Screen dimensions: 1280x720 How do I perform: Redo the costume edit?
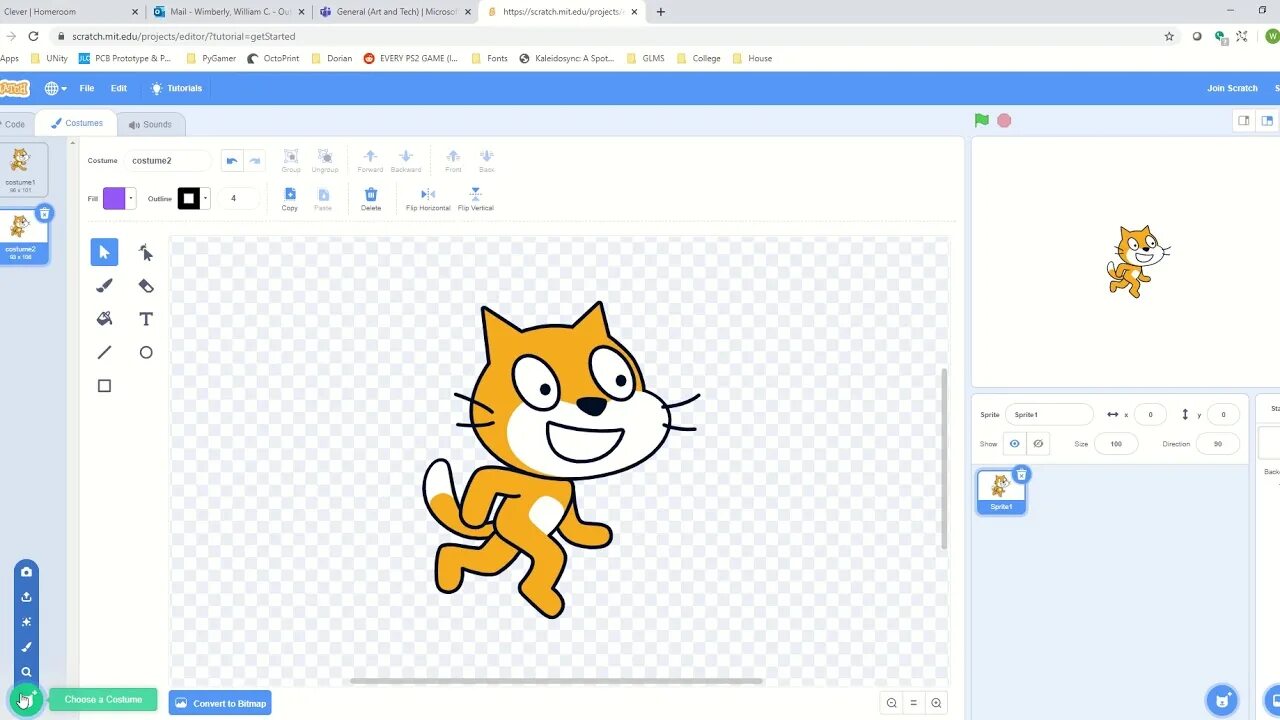pyautogui.click(x=255, y=160)
